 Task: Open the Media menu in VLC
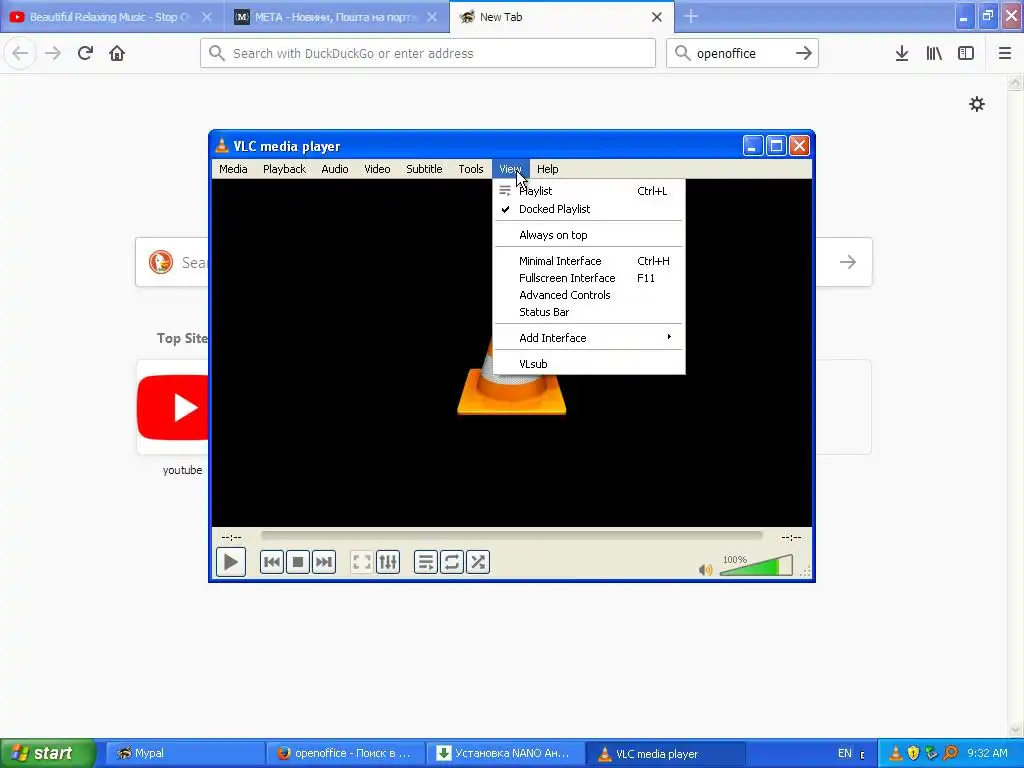[233, 169]
